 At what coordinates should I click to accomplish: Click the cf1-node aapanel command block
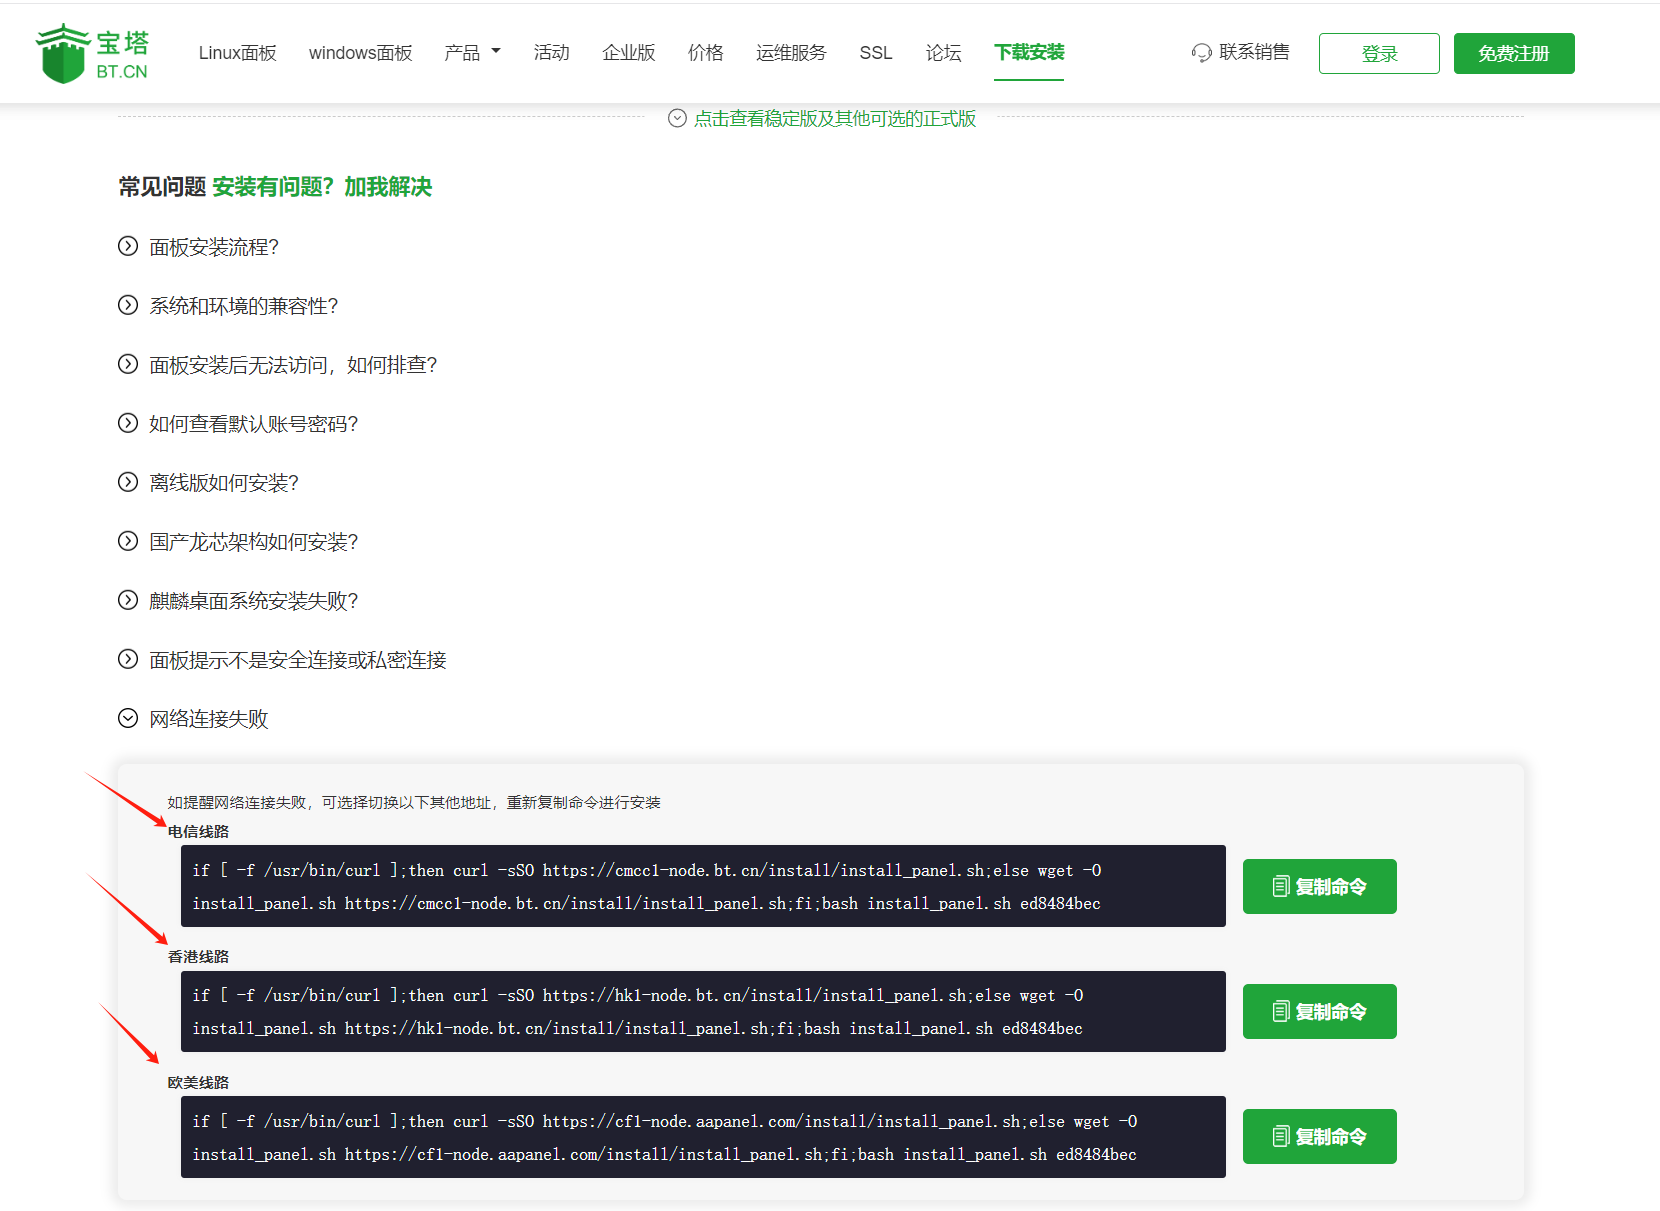[703, 1137]
